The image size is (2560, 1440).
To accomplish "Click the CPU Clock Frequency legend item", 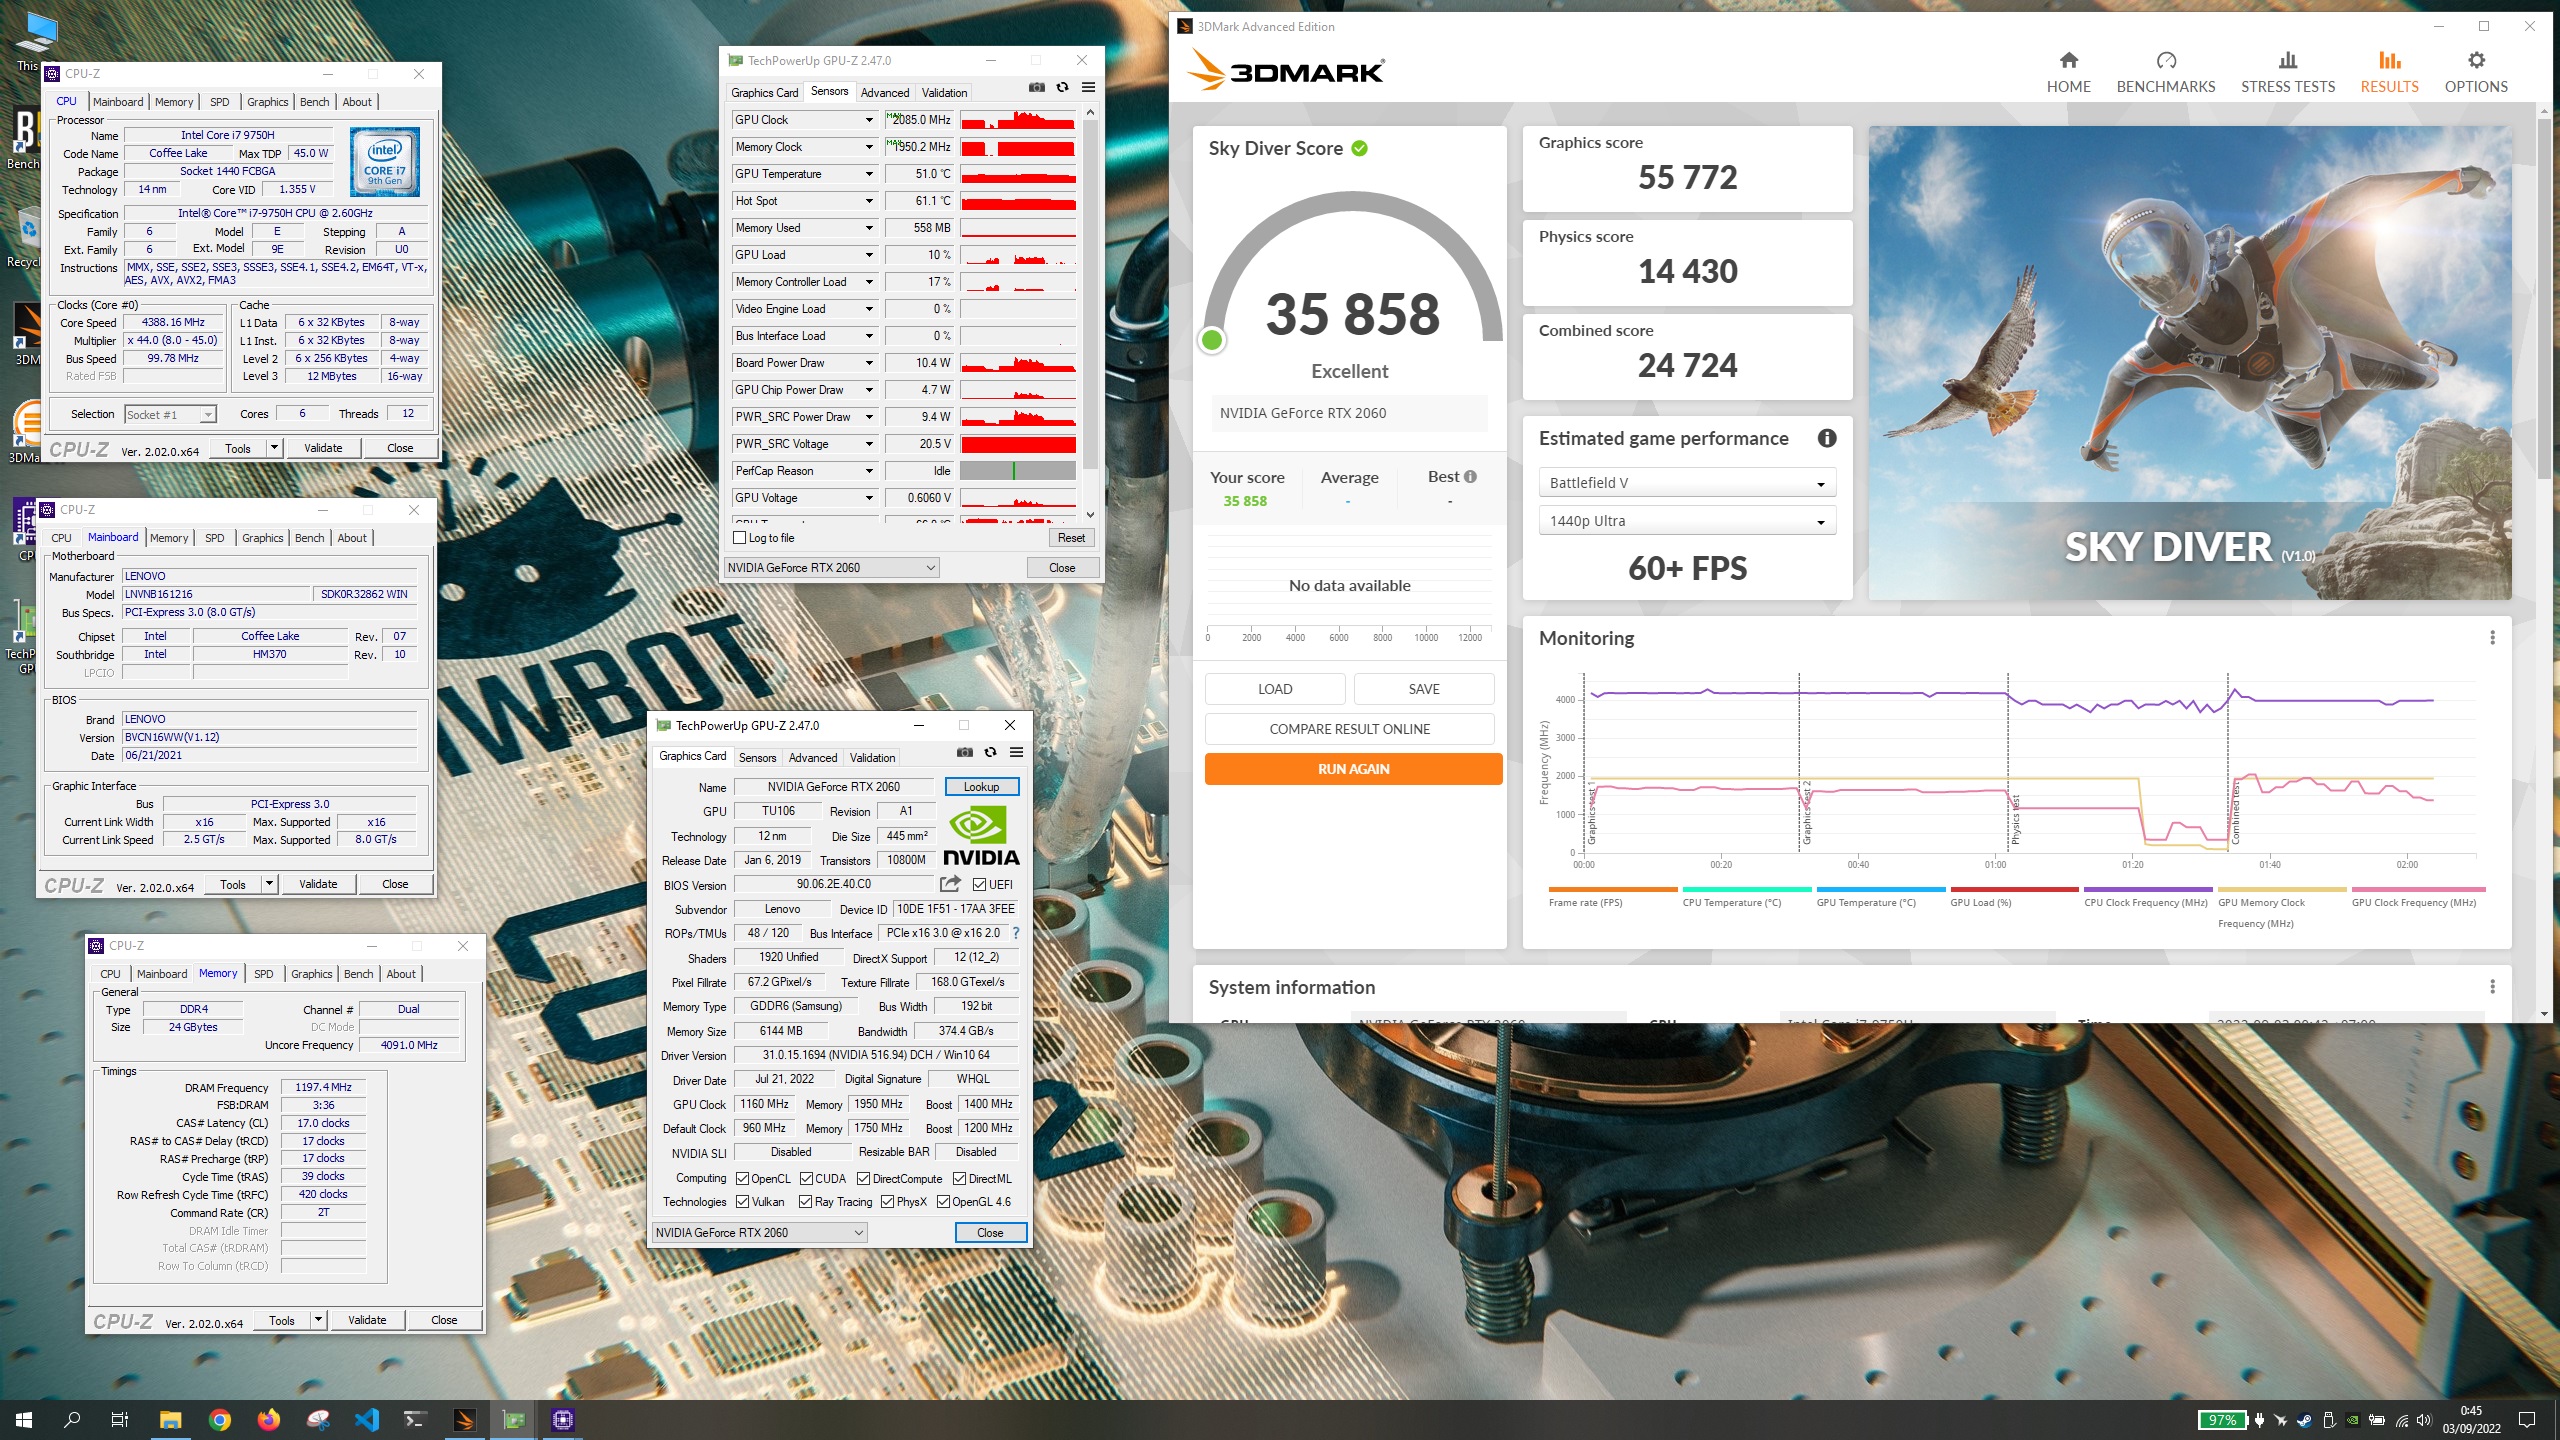I will coord(2146,897).
